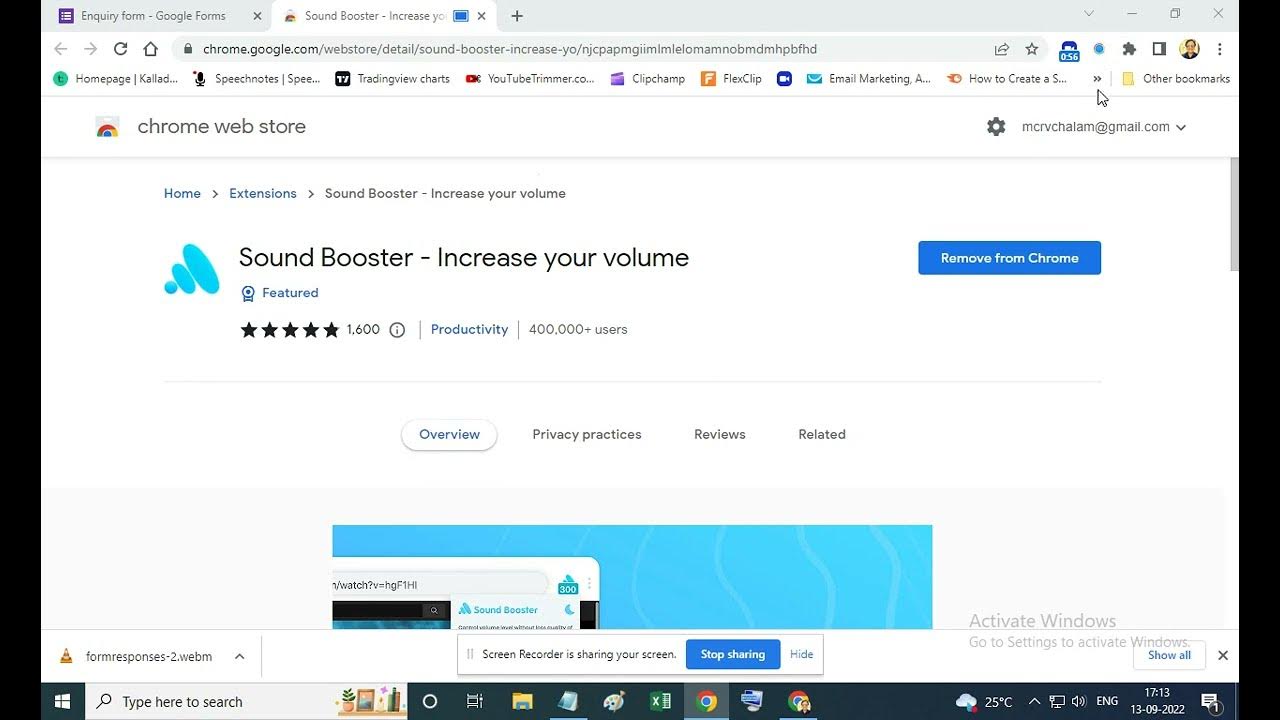Show more bookmarks with the double chevron
Viewport: 1280px width, 720px height.
(1097, 79)
